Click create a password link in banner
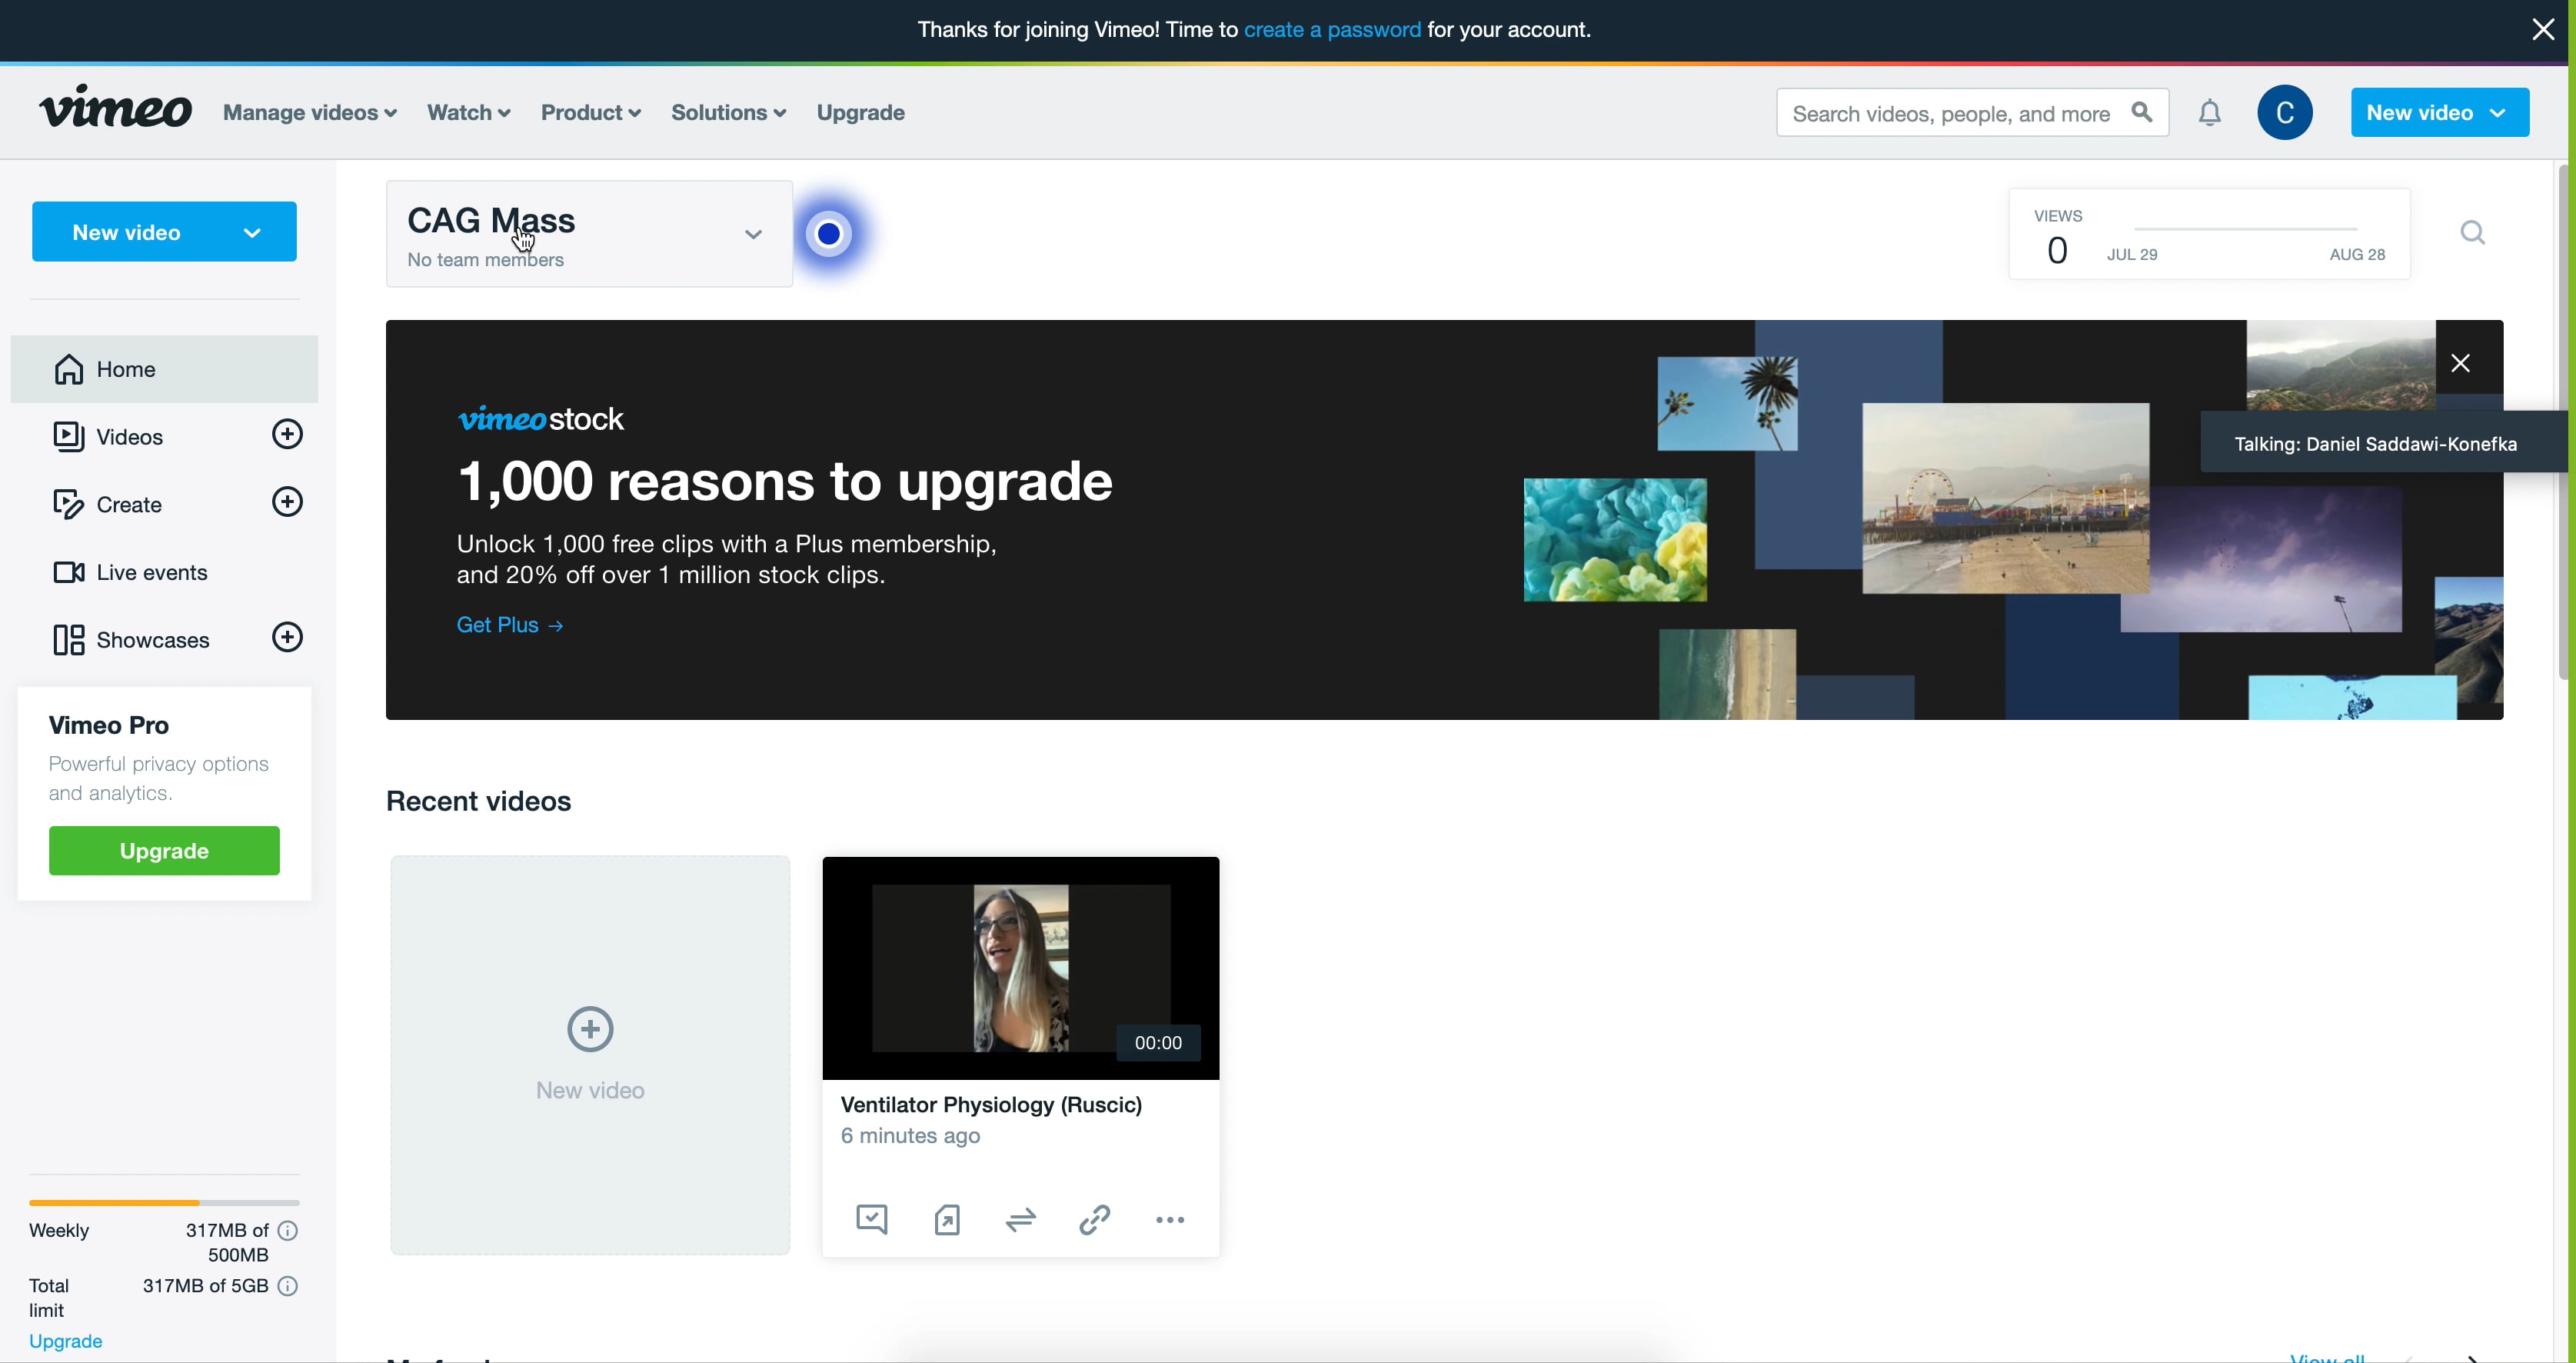 (1332, 29)
